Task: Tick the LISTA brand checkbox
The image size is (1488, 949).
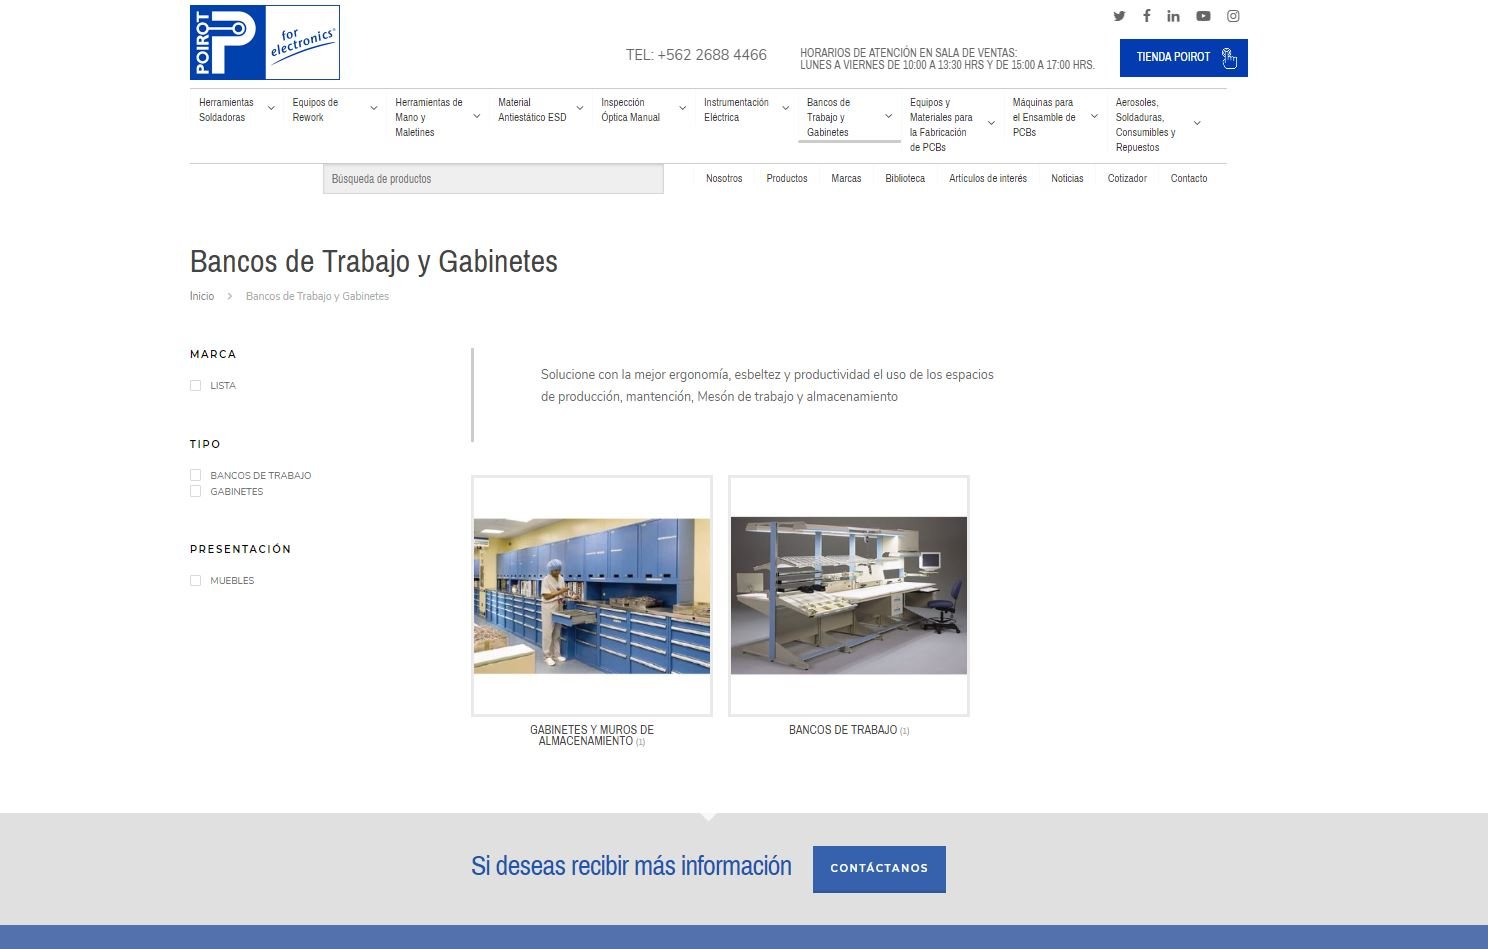Action: [x=196, y=385]
